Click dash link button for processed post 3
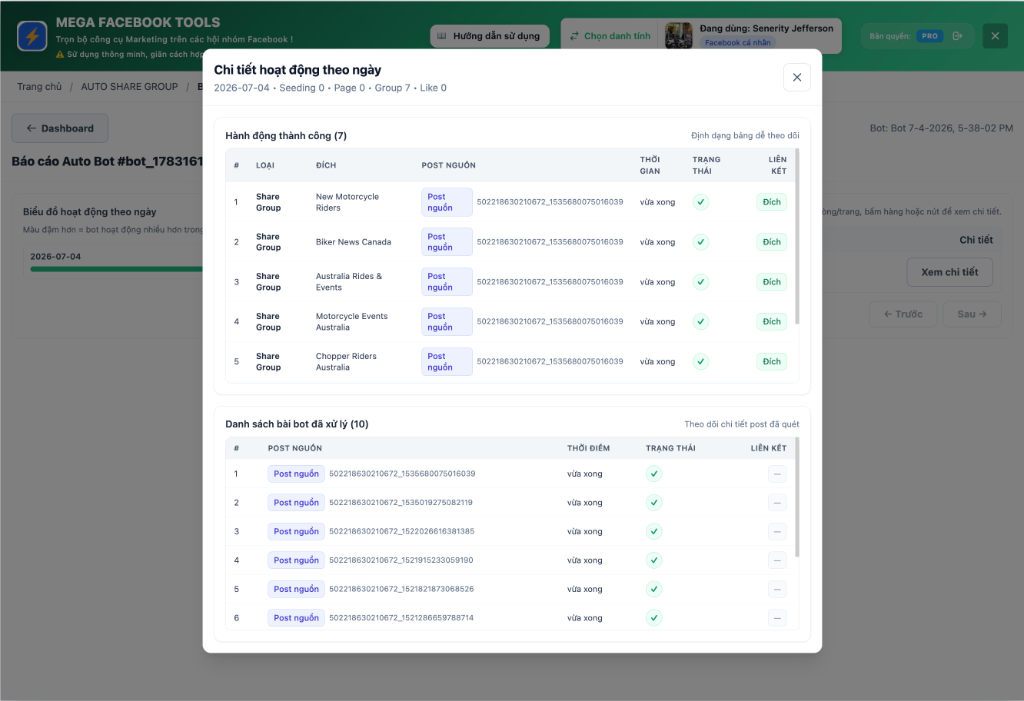 click(x=777, y=531)
